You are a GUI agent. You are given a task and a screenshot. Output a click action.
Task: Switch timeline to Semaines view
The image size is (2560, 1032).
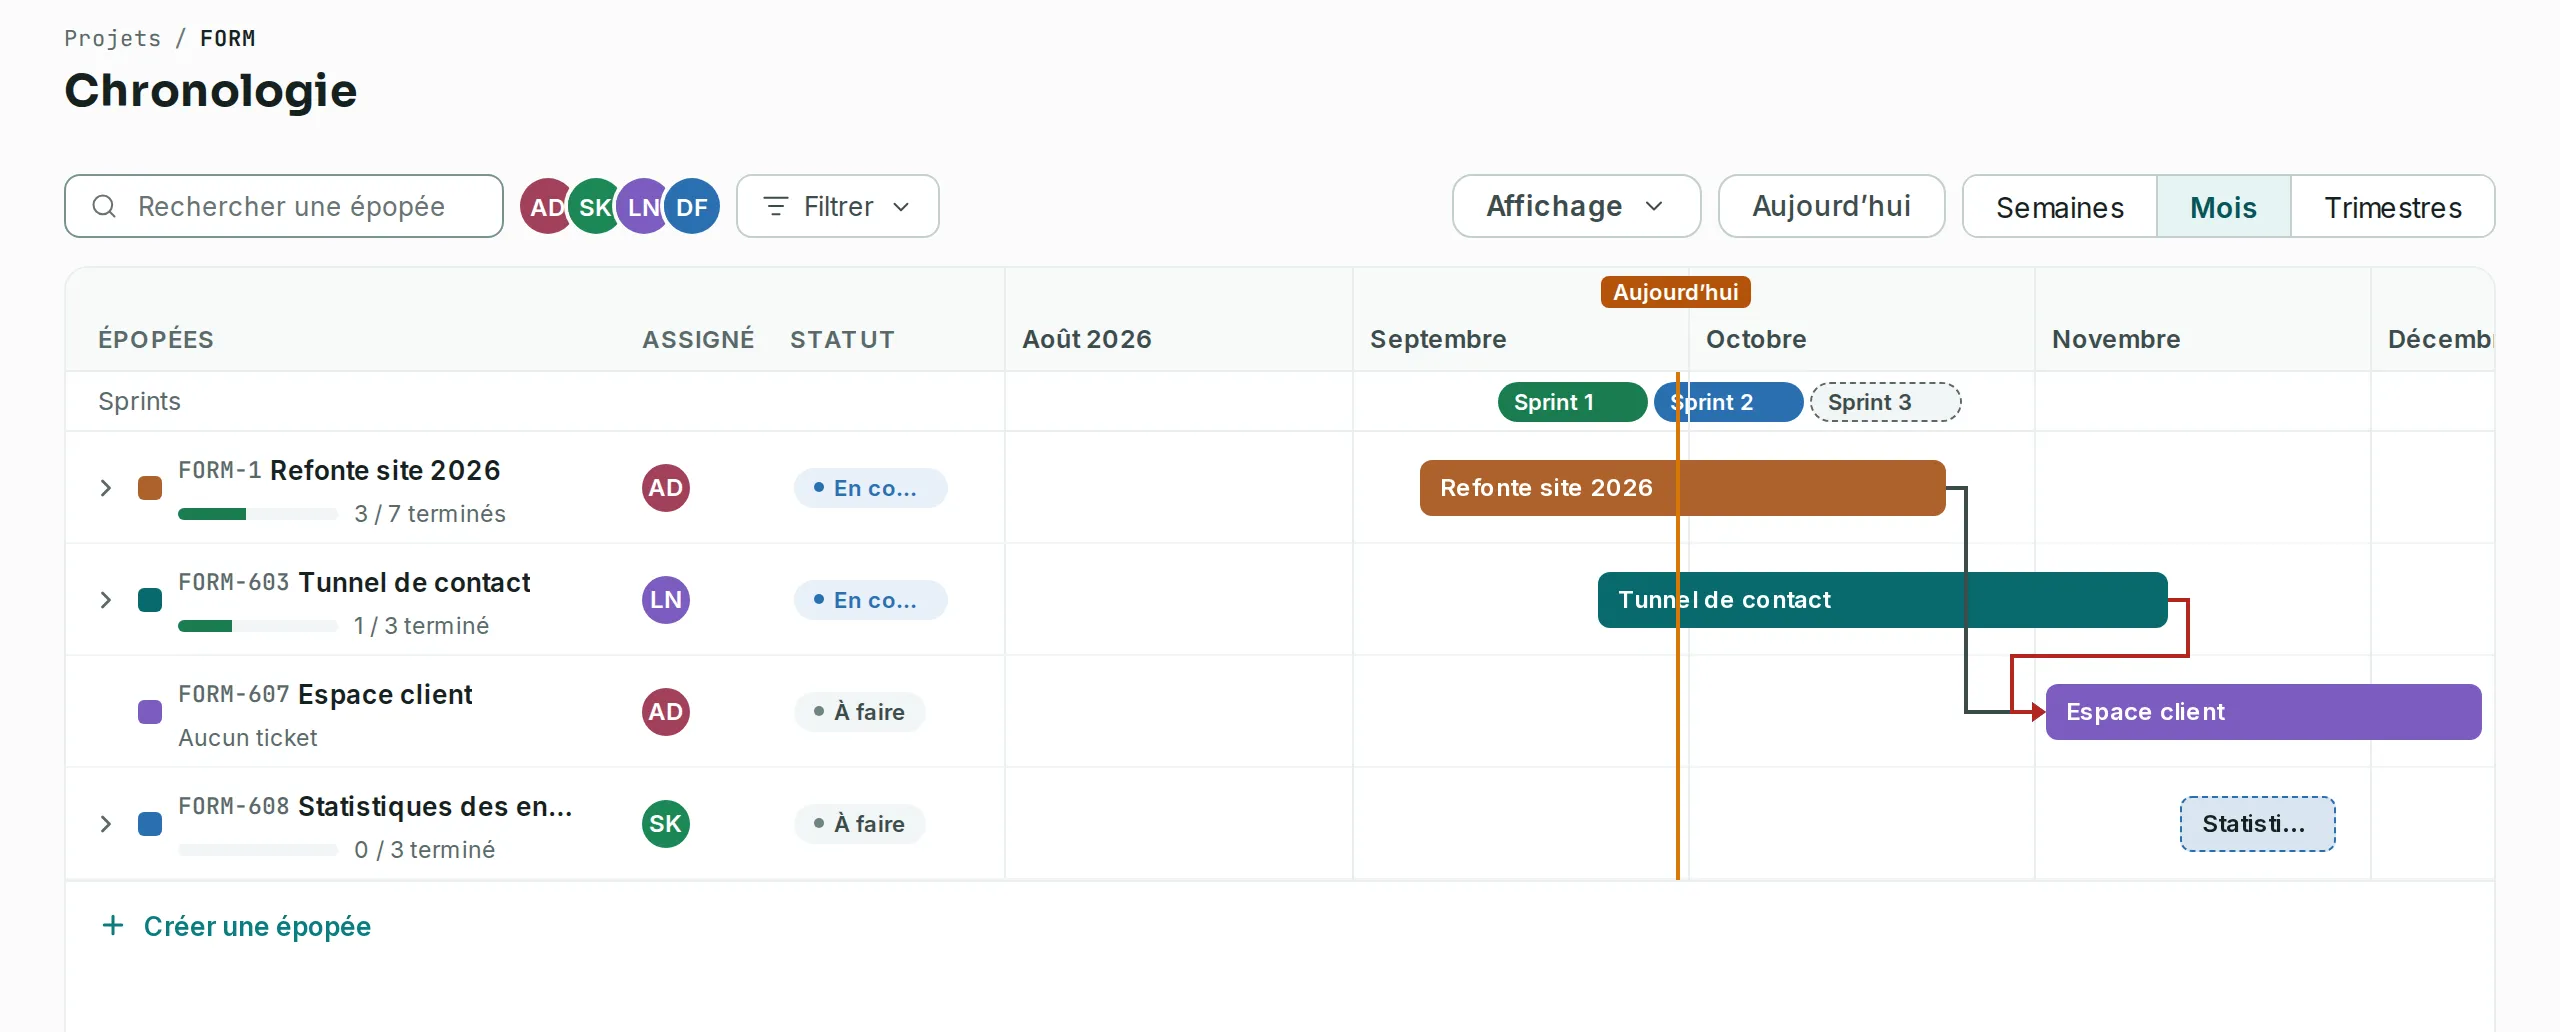[x=2060, y=207]
